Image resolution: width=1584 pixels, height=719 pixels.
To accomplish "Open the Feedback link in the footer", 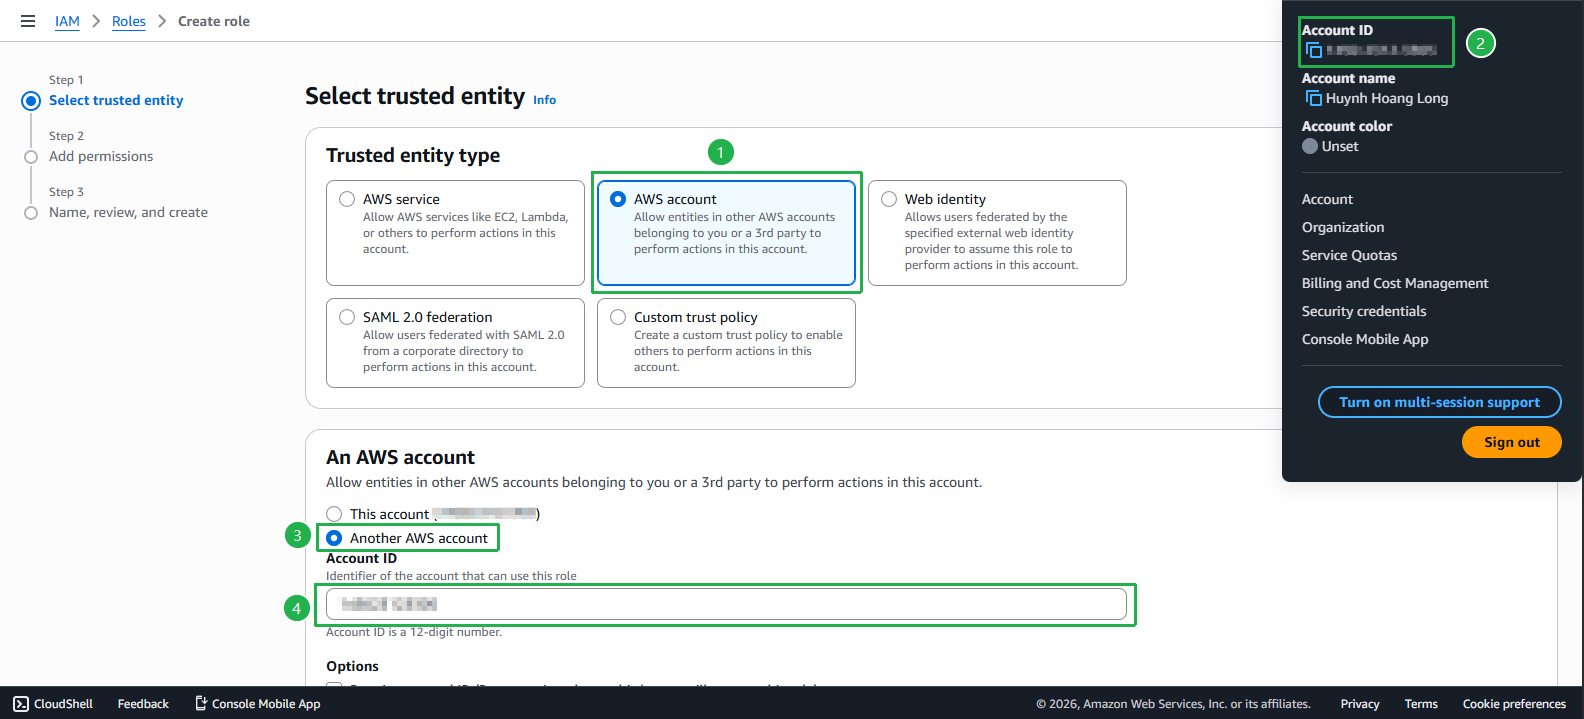I will pos(143,704).
